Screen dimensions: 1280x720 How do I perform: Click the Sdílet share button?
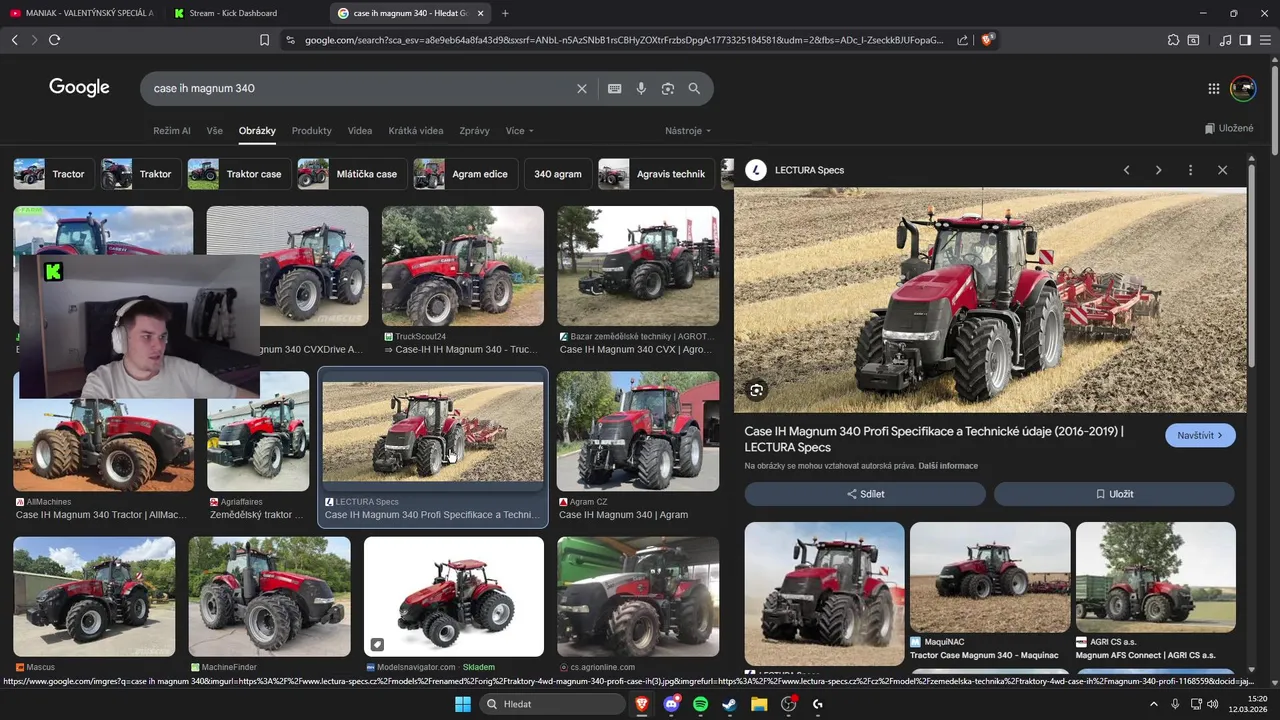click(x=865, y=494)
